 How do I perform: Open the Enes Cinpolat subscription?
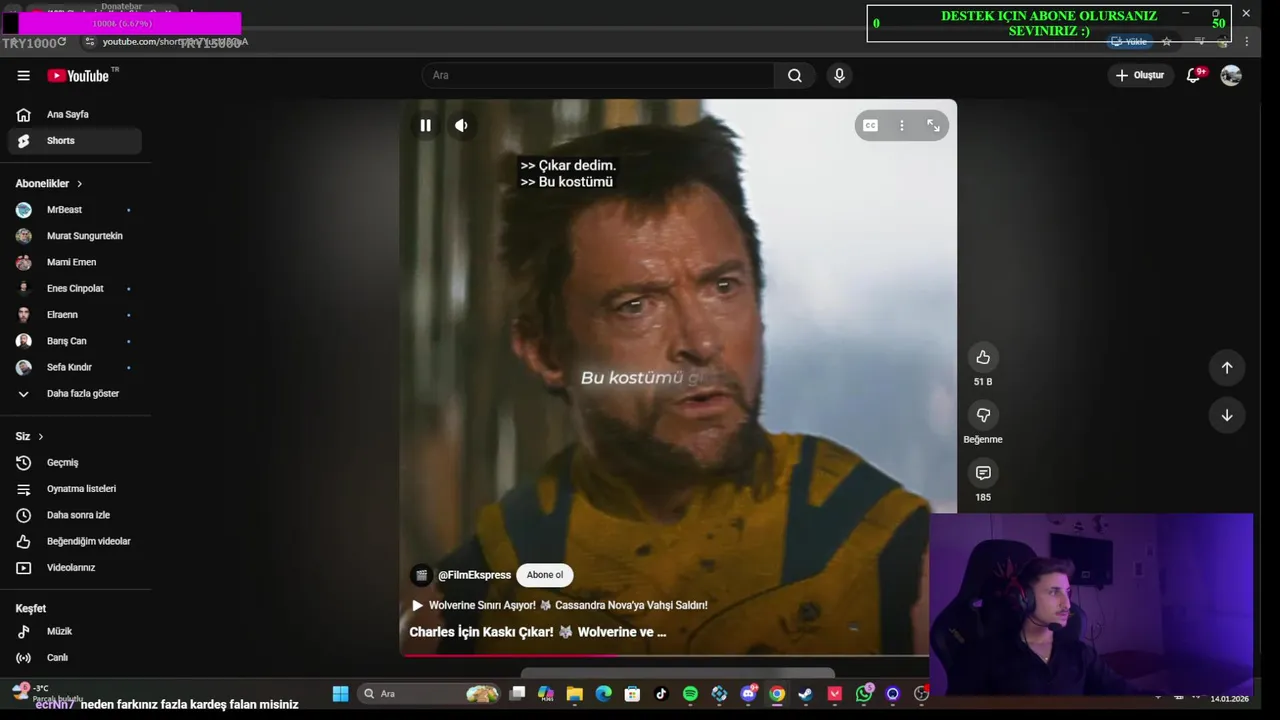click(75, 288)
